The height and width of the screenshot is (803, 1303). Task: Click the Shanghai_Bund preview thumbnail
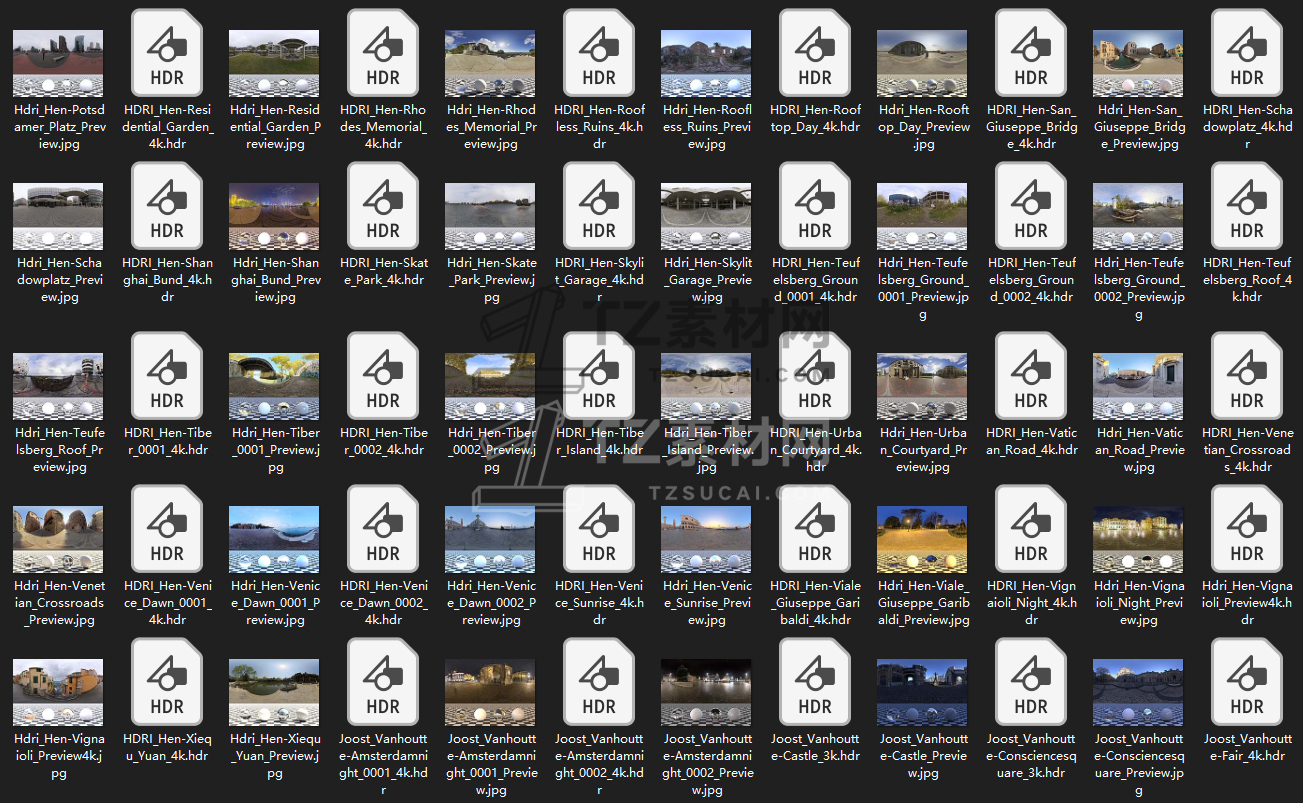(274, 216)
